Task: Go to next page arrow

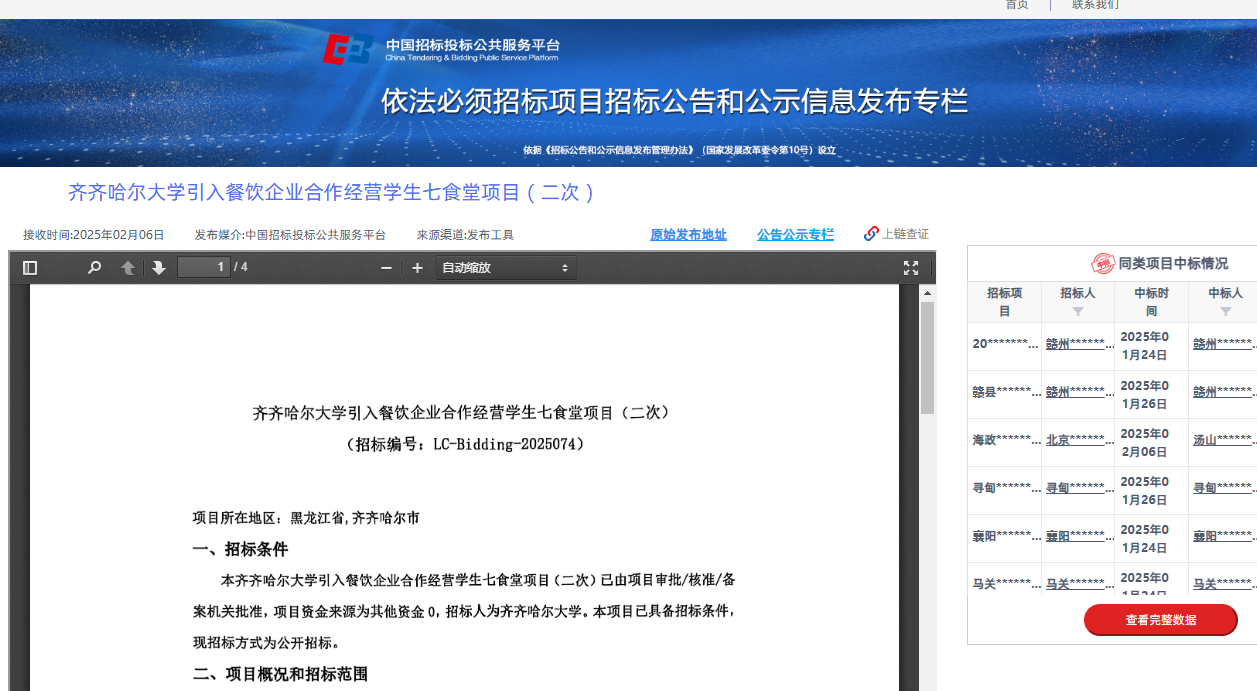Action: [x=159, y=268]
